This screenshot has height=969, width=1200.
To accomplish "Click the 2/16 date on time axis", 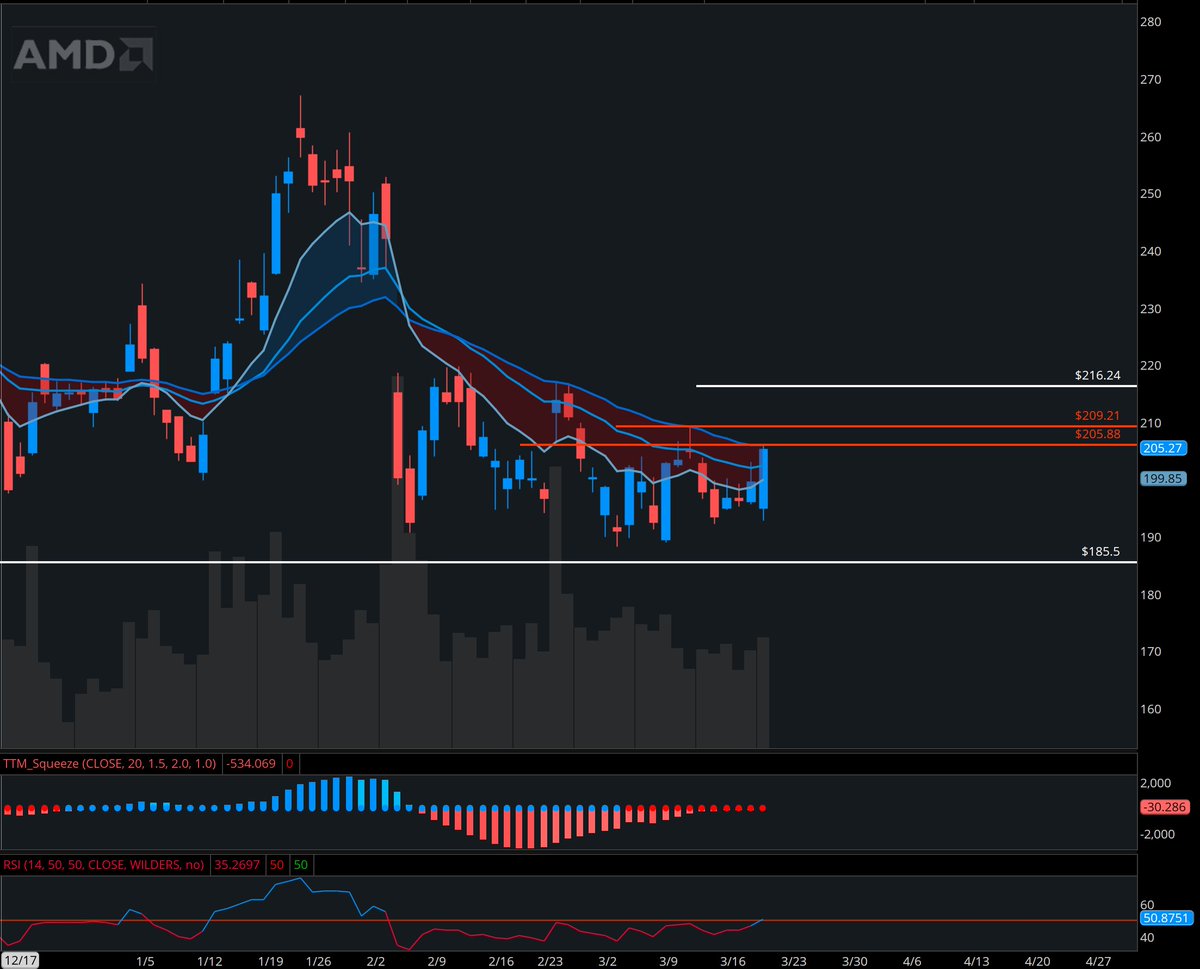I will [x=501, y=960].
